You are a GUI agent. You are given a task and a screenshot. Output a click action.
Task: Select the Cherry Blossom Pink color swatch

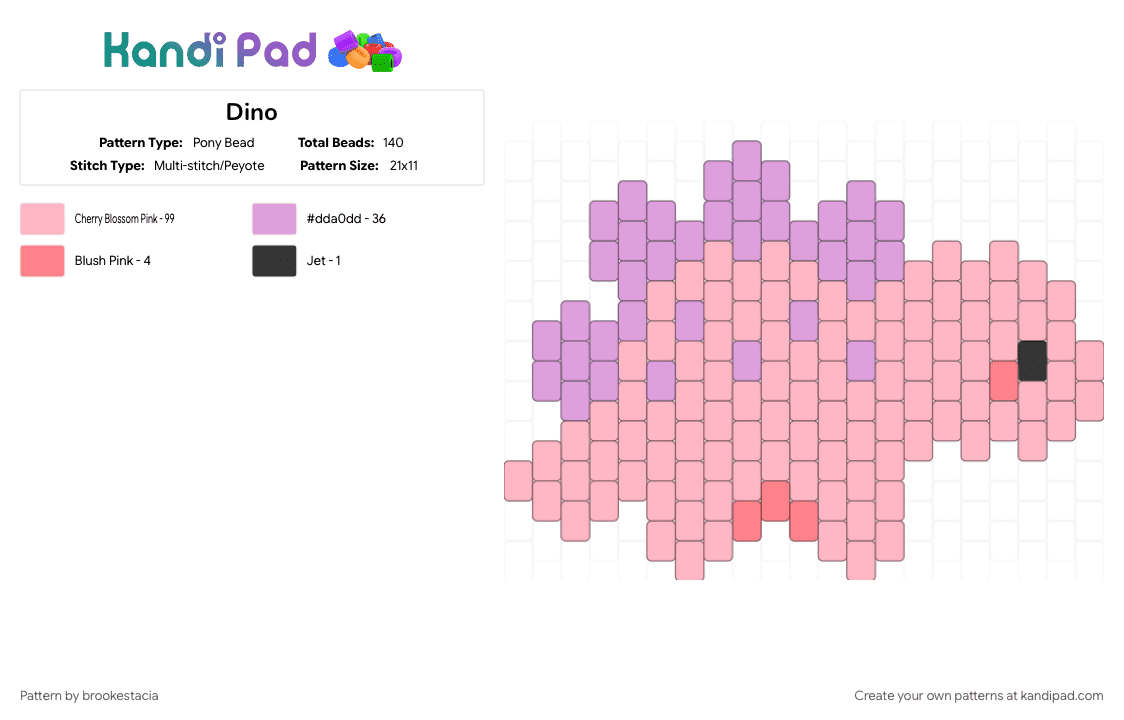pos(42,219)
